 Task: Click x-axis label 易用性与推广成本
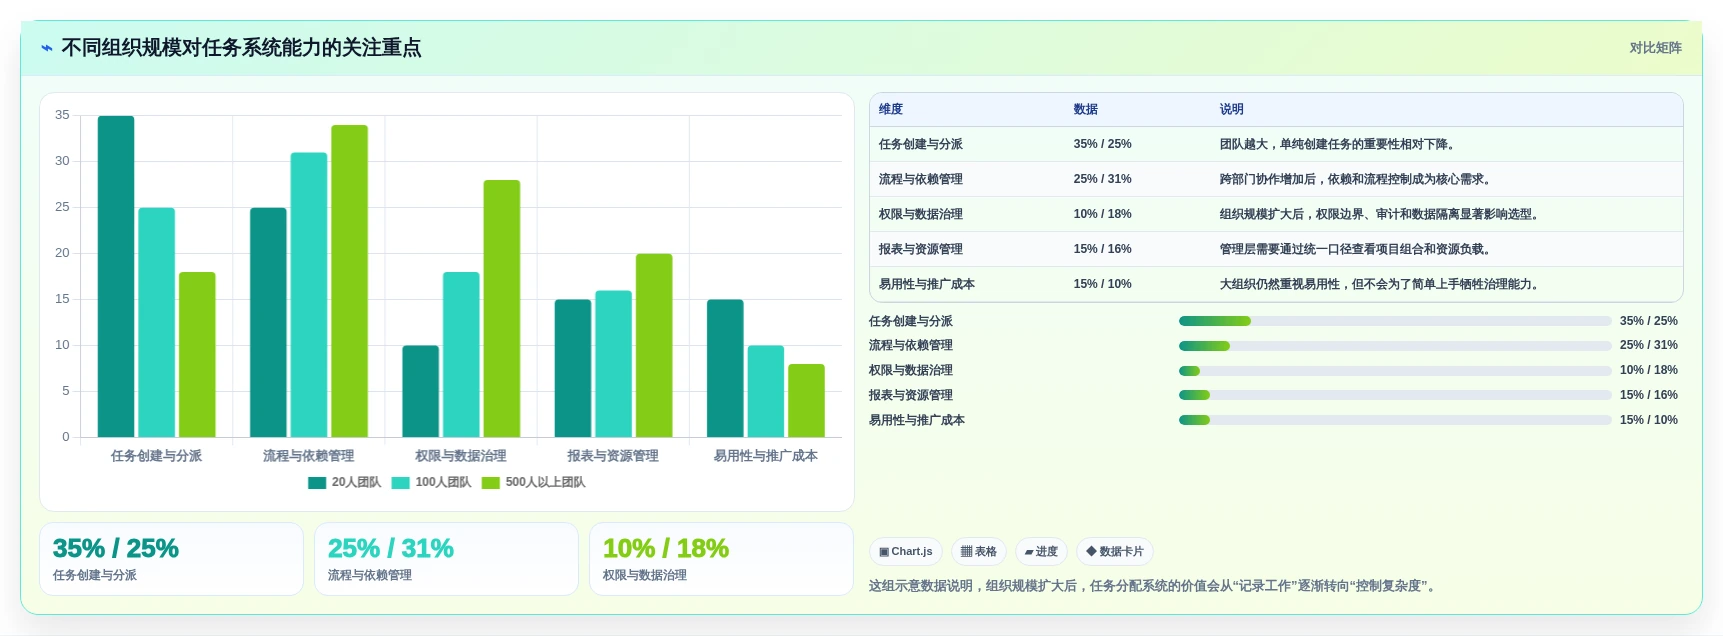(x=766, y=456)
